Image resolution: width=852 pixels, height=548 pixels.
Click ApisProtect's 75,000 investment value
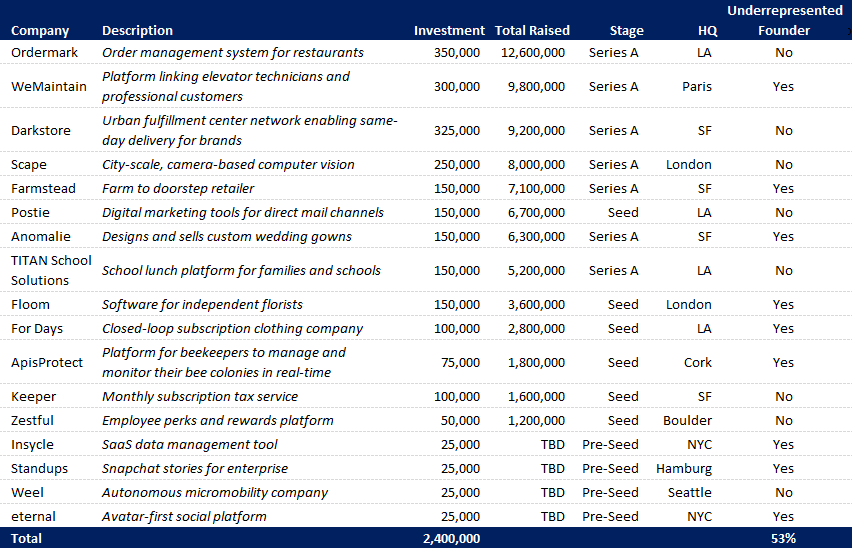point(461,362)
